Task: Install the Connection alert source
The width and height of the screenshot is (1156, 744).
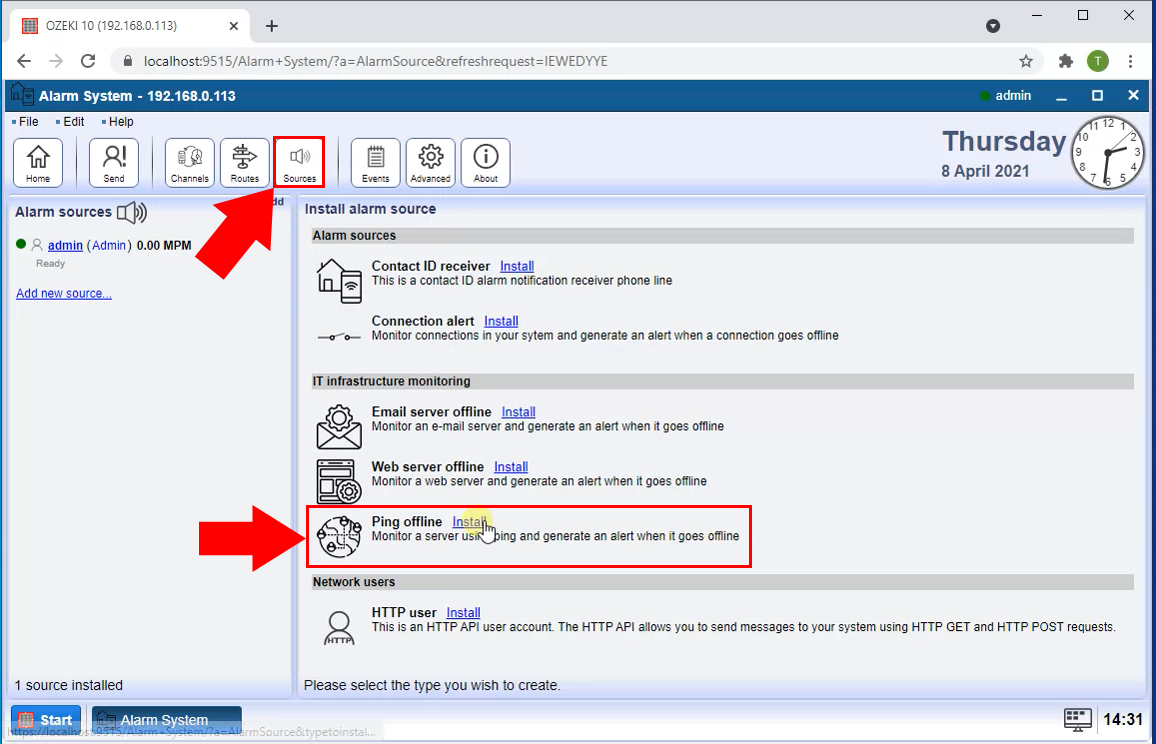Action: pos(501,321)
